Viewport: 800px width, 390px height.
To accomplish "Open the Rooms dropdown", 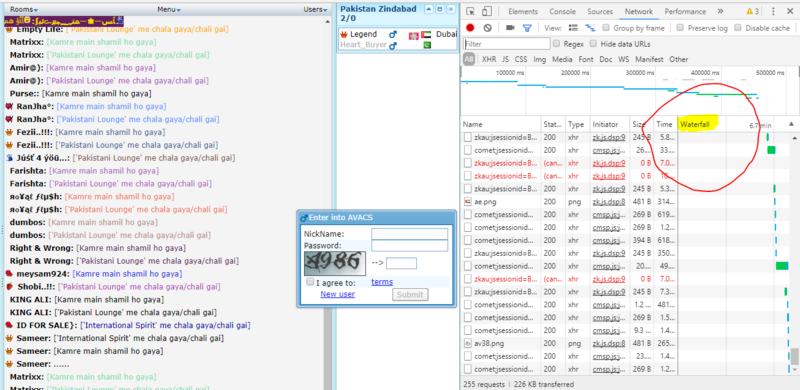I will point(24,9).
